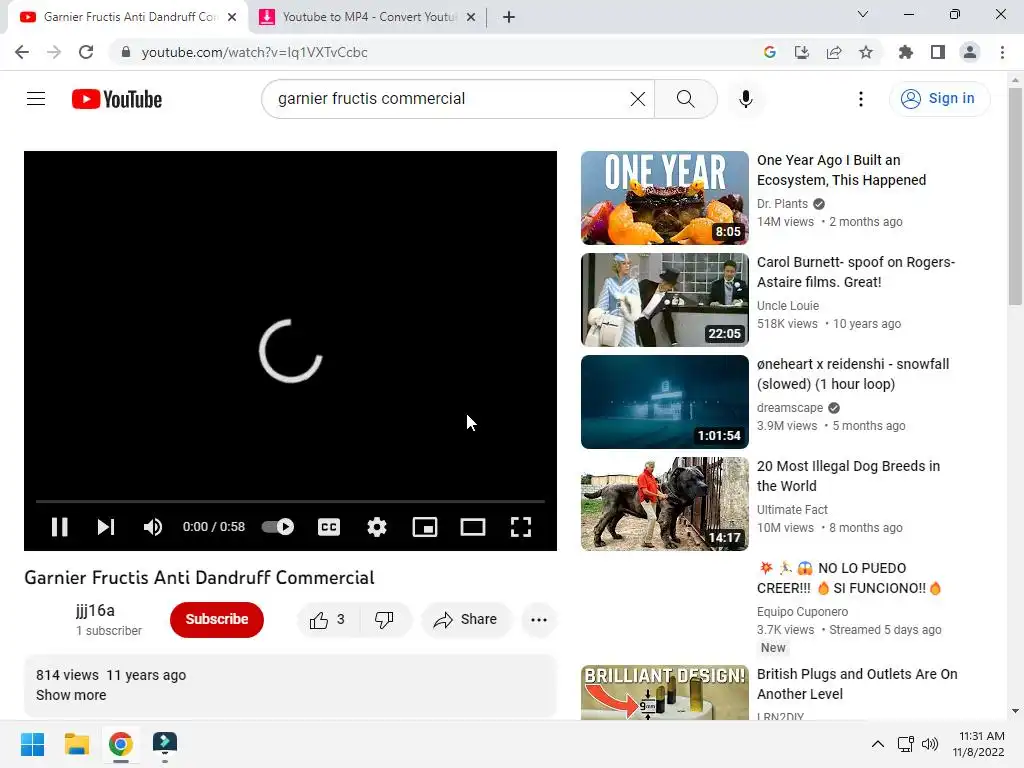Go back to previous page
Image resolution: width=1024 pixels, height=768 pixels.
[22, 52]
